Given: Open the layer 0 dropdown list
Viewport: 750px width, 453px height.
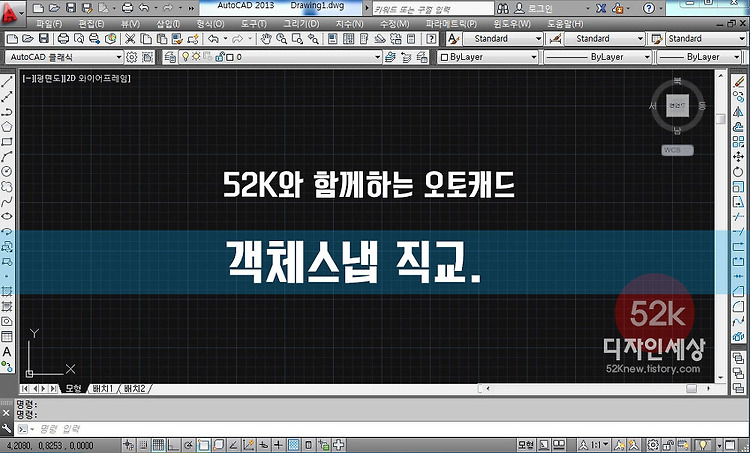Looking at the screenshot, I should (280, 57).
